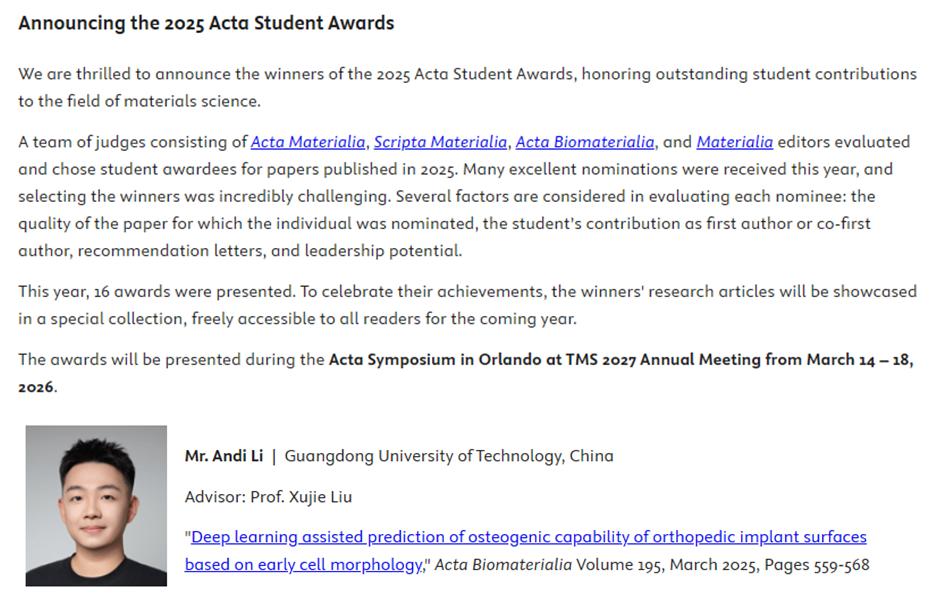
Task: Click the bold '2026' date text
Action: click(x=36, y=387)
